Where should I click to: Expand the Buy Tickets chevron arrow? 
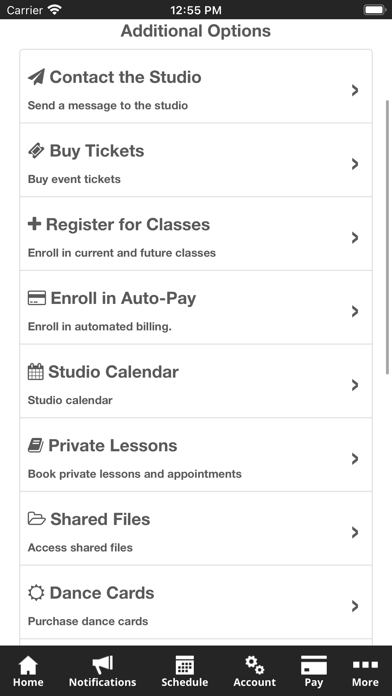pos(355,164)
